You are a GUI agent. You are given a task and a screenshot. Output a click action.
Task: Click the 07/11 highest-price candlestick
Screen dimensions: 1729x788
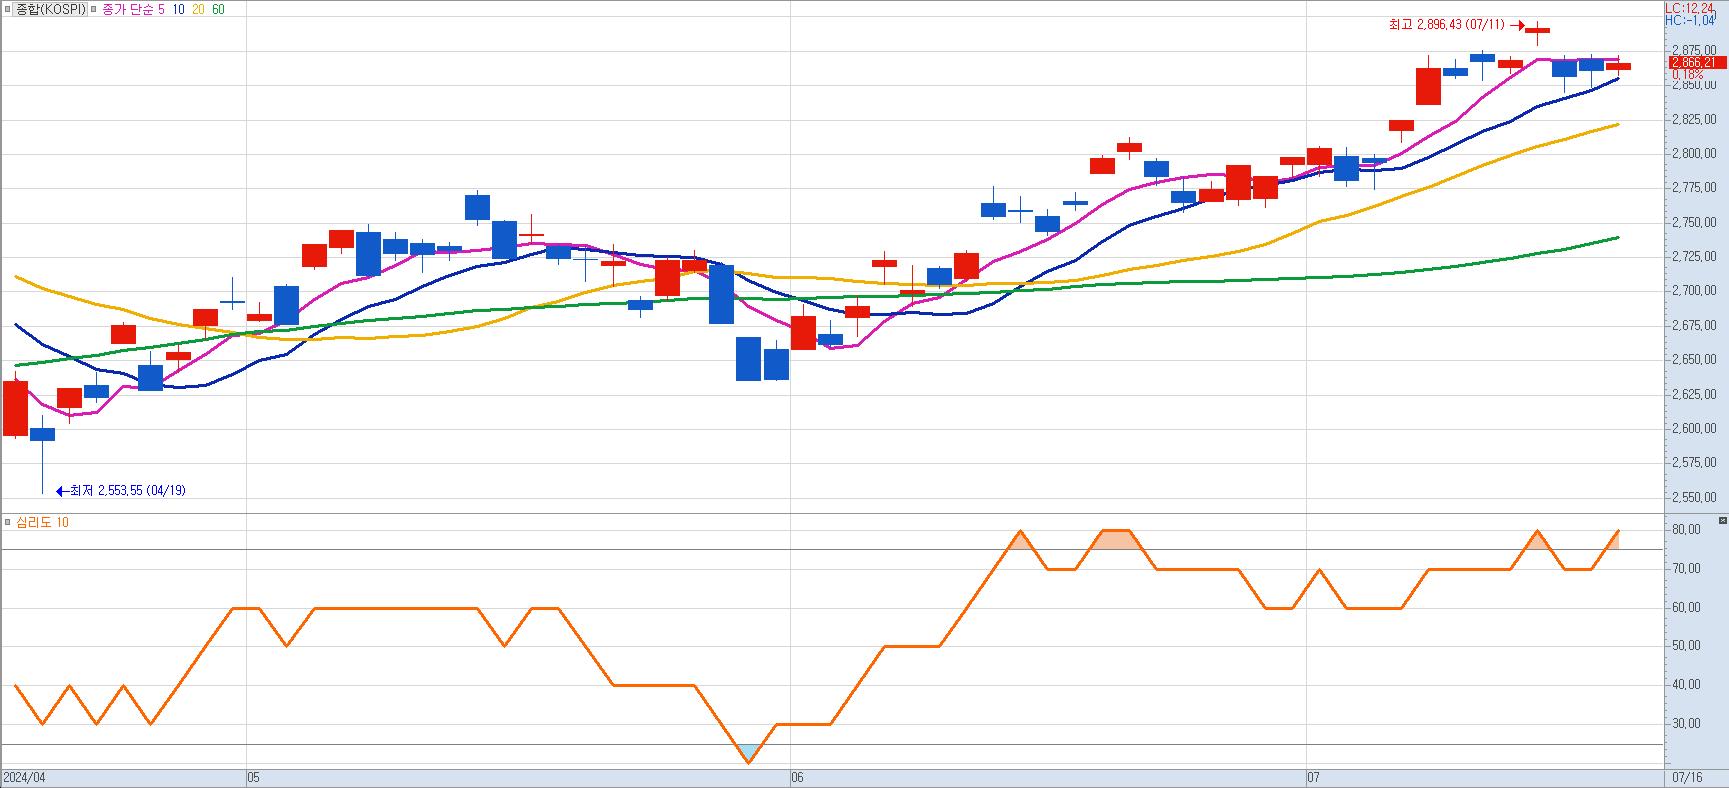click(x=1537, y=31)
